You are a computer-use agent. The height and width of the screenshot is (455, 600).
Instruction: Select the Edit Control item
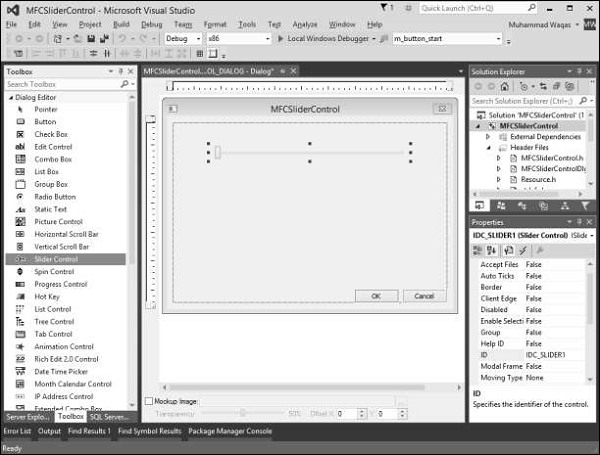[53, 147]
